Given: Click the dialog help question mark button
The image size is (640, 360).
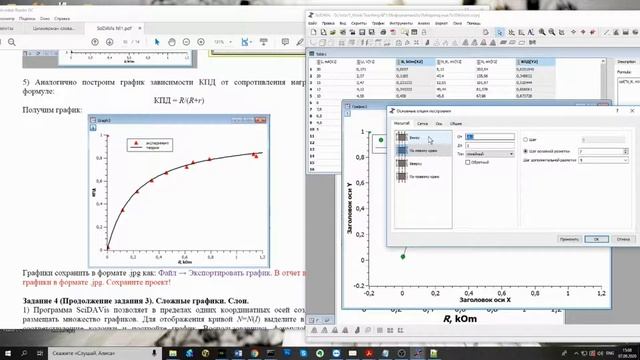Looking at the screenshot, I should pyautogui.click(x=617, y=111).
